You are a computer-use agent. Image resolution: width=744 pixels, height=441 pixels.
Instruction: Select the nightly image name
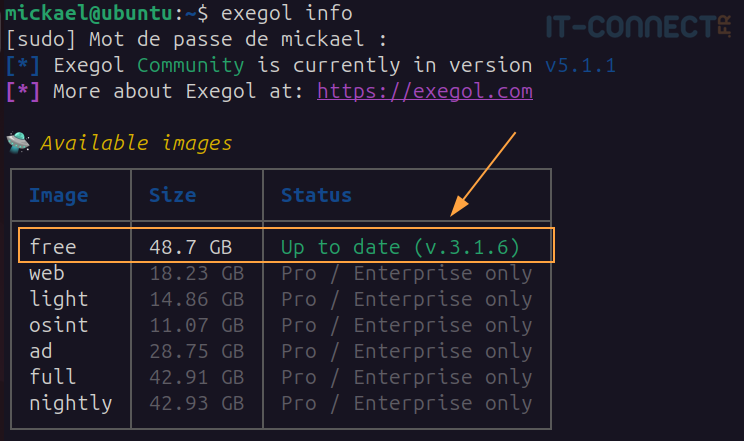tap(70, 403)
